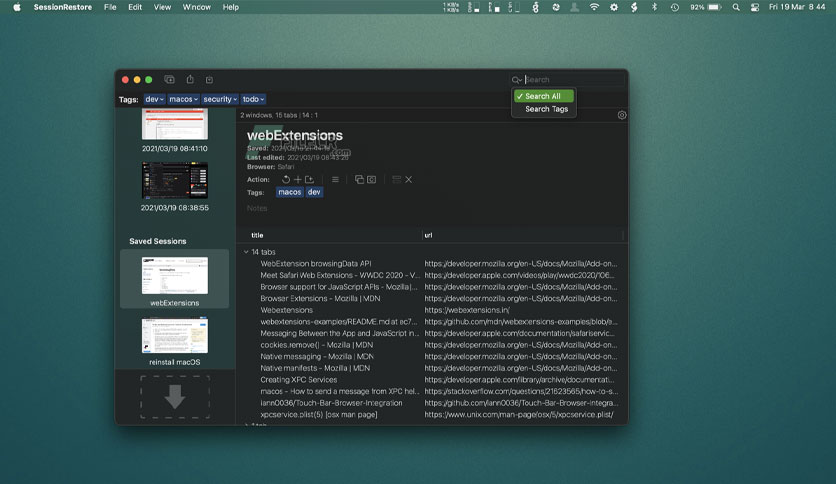Sort by the url column header
This screenshot has width=836, height=484.
tap(428, 235)
